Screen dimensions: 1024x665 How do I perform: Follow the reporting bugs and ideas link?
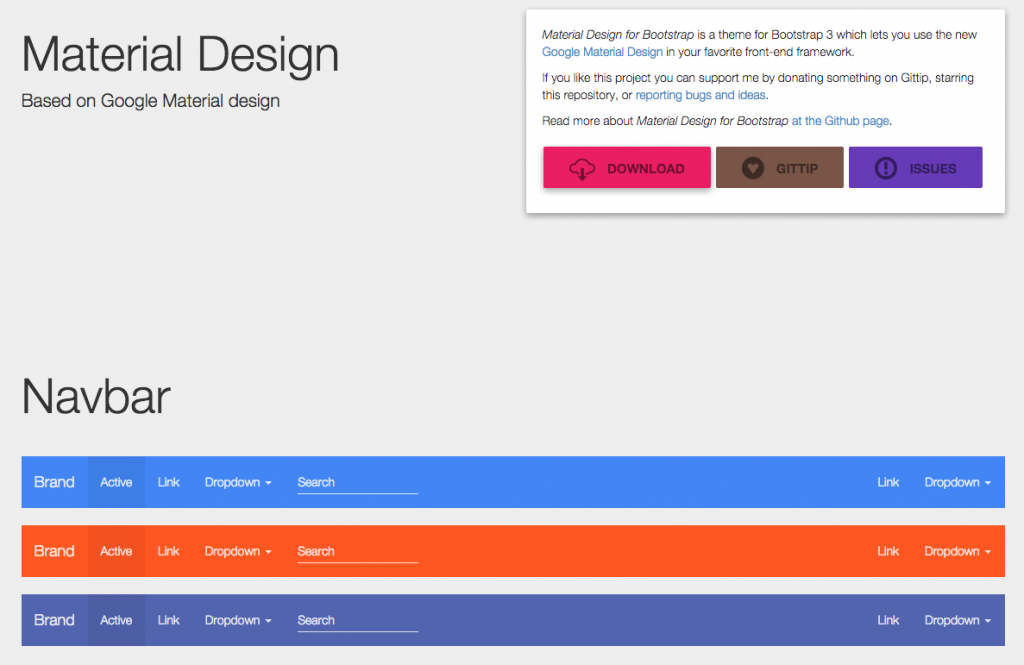click(x=700, y=95)
